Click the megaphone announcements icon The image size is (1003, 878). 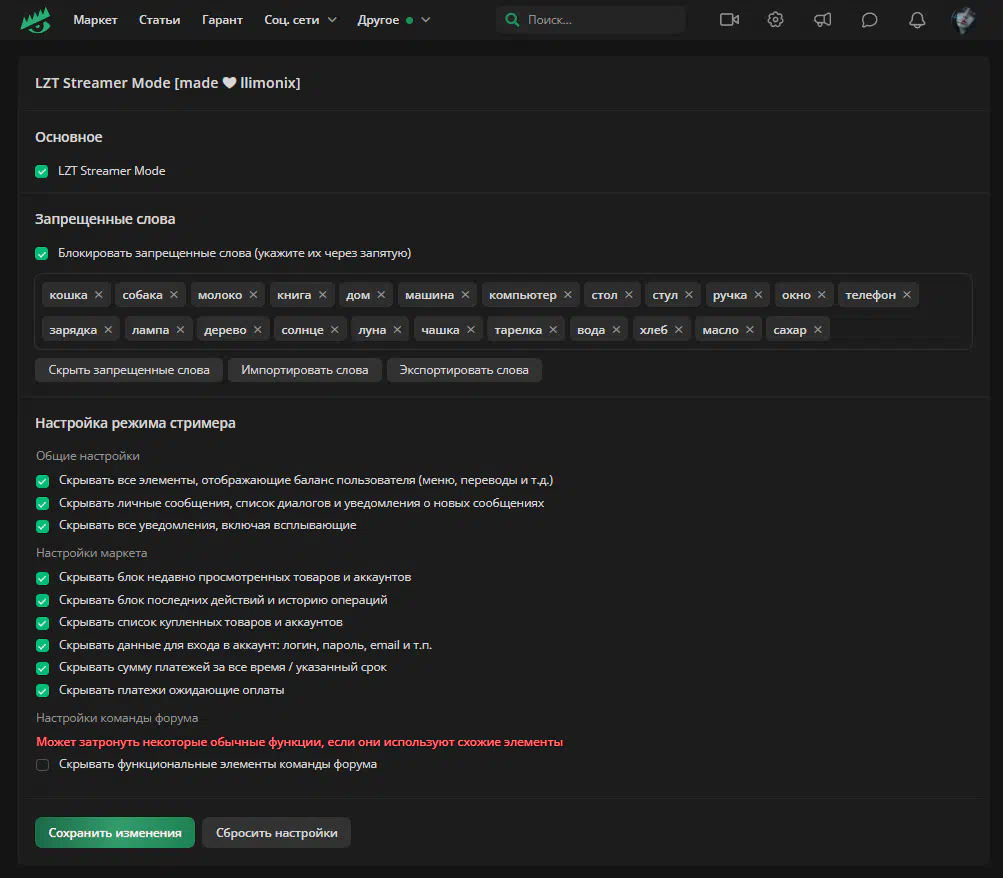822,20
